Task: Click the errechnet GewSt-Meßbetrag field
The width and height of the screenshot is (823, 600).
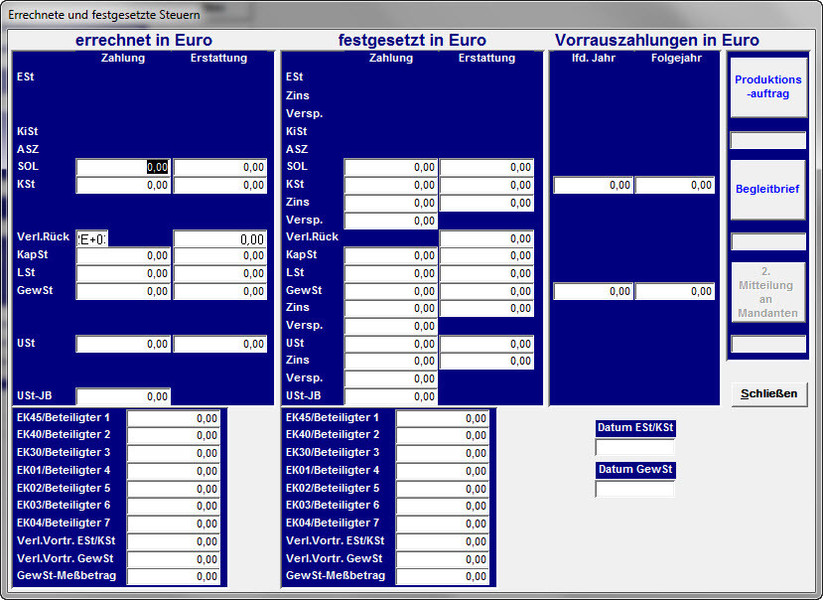Action: (174, 576)
